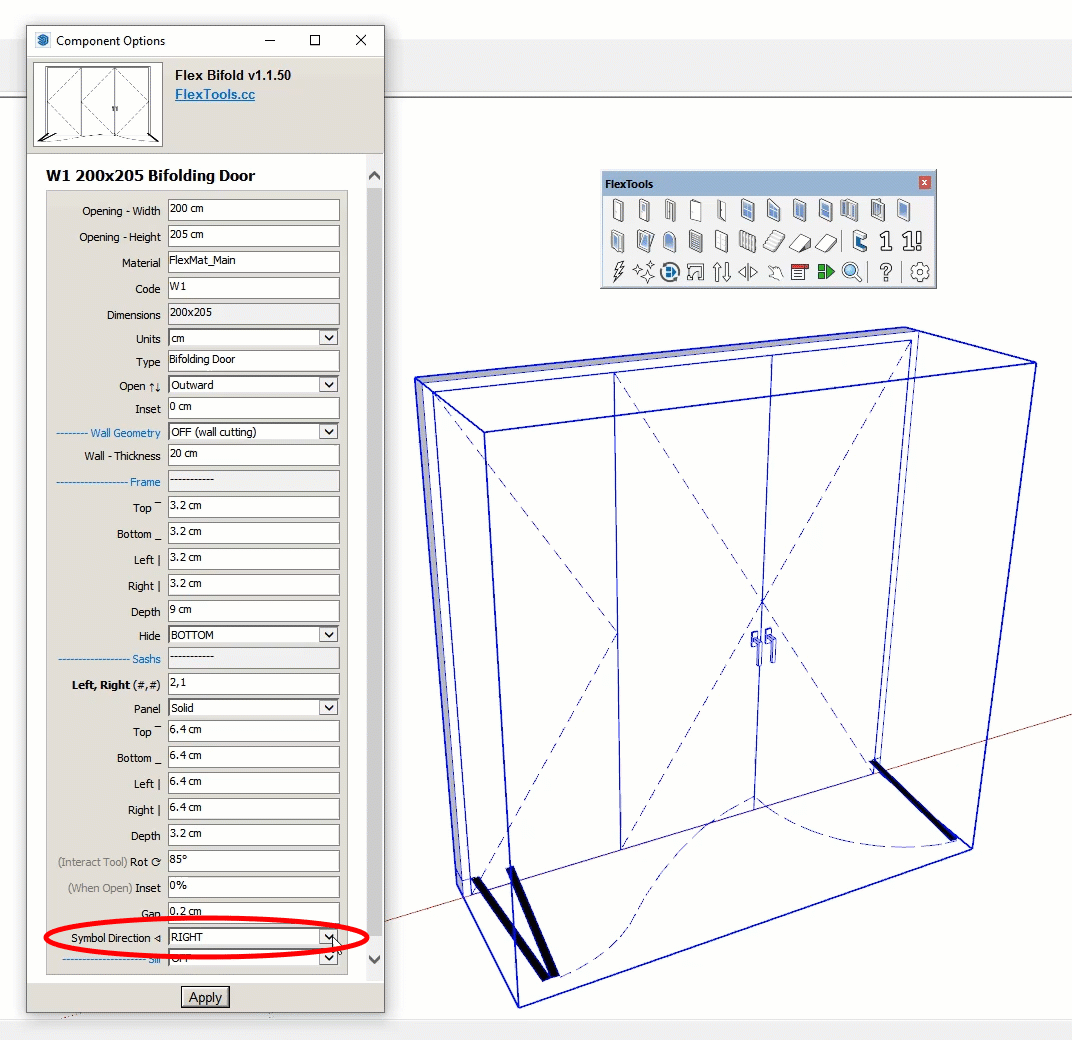
Task: Open the Hide dropdown set to BOTTOM
Action: (x=327, y=634)
